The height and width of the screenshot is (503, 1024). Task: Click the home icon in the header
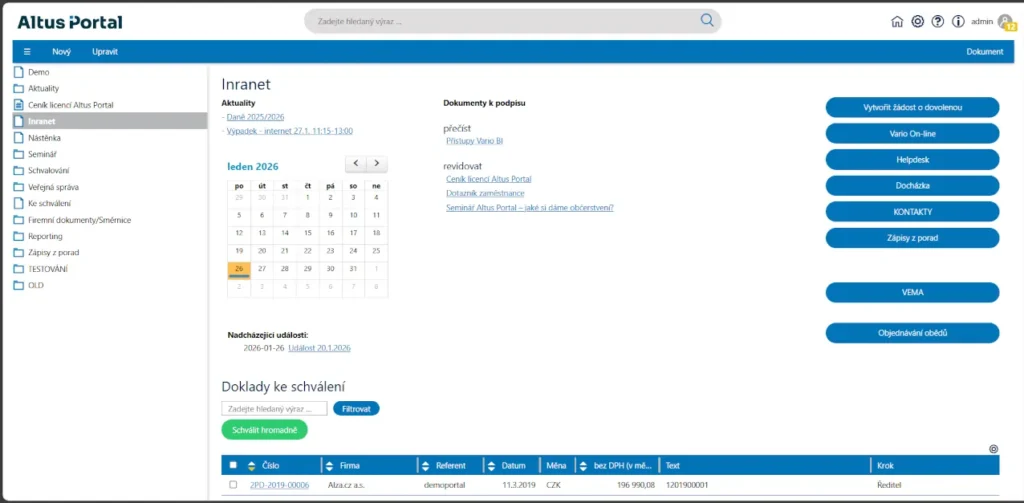click(x=897, y=22)
